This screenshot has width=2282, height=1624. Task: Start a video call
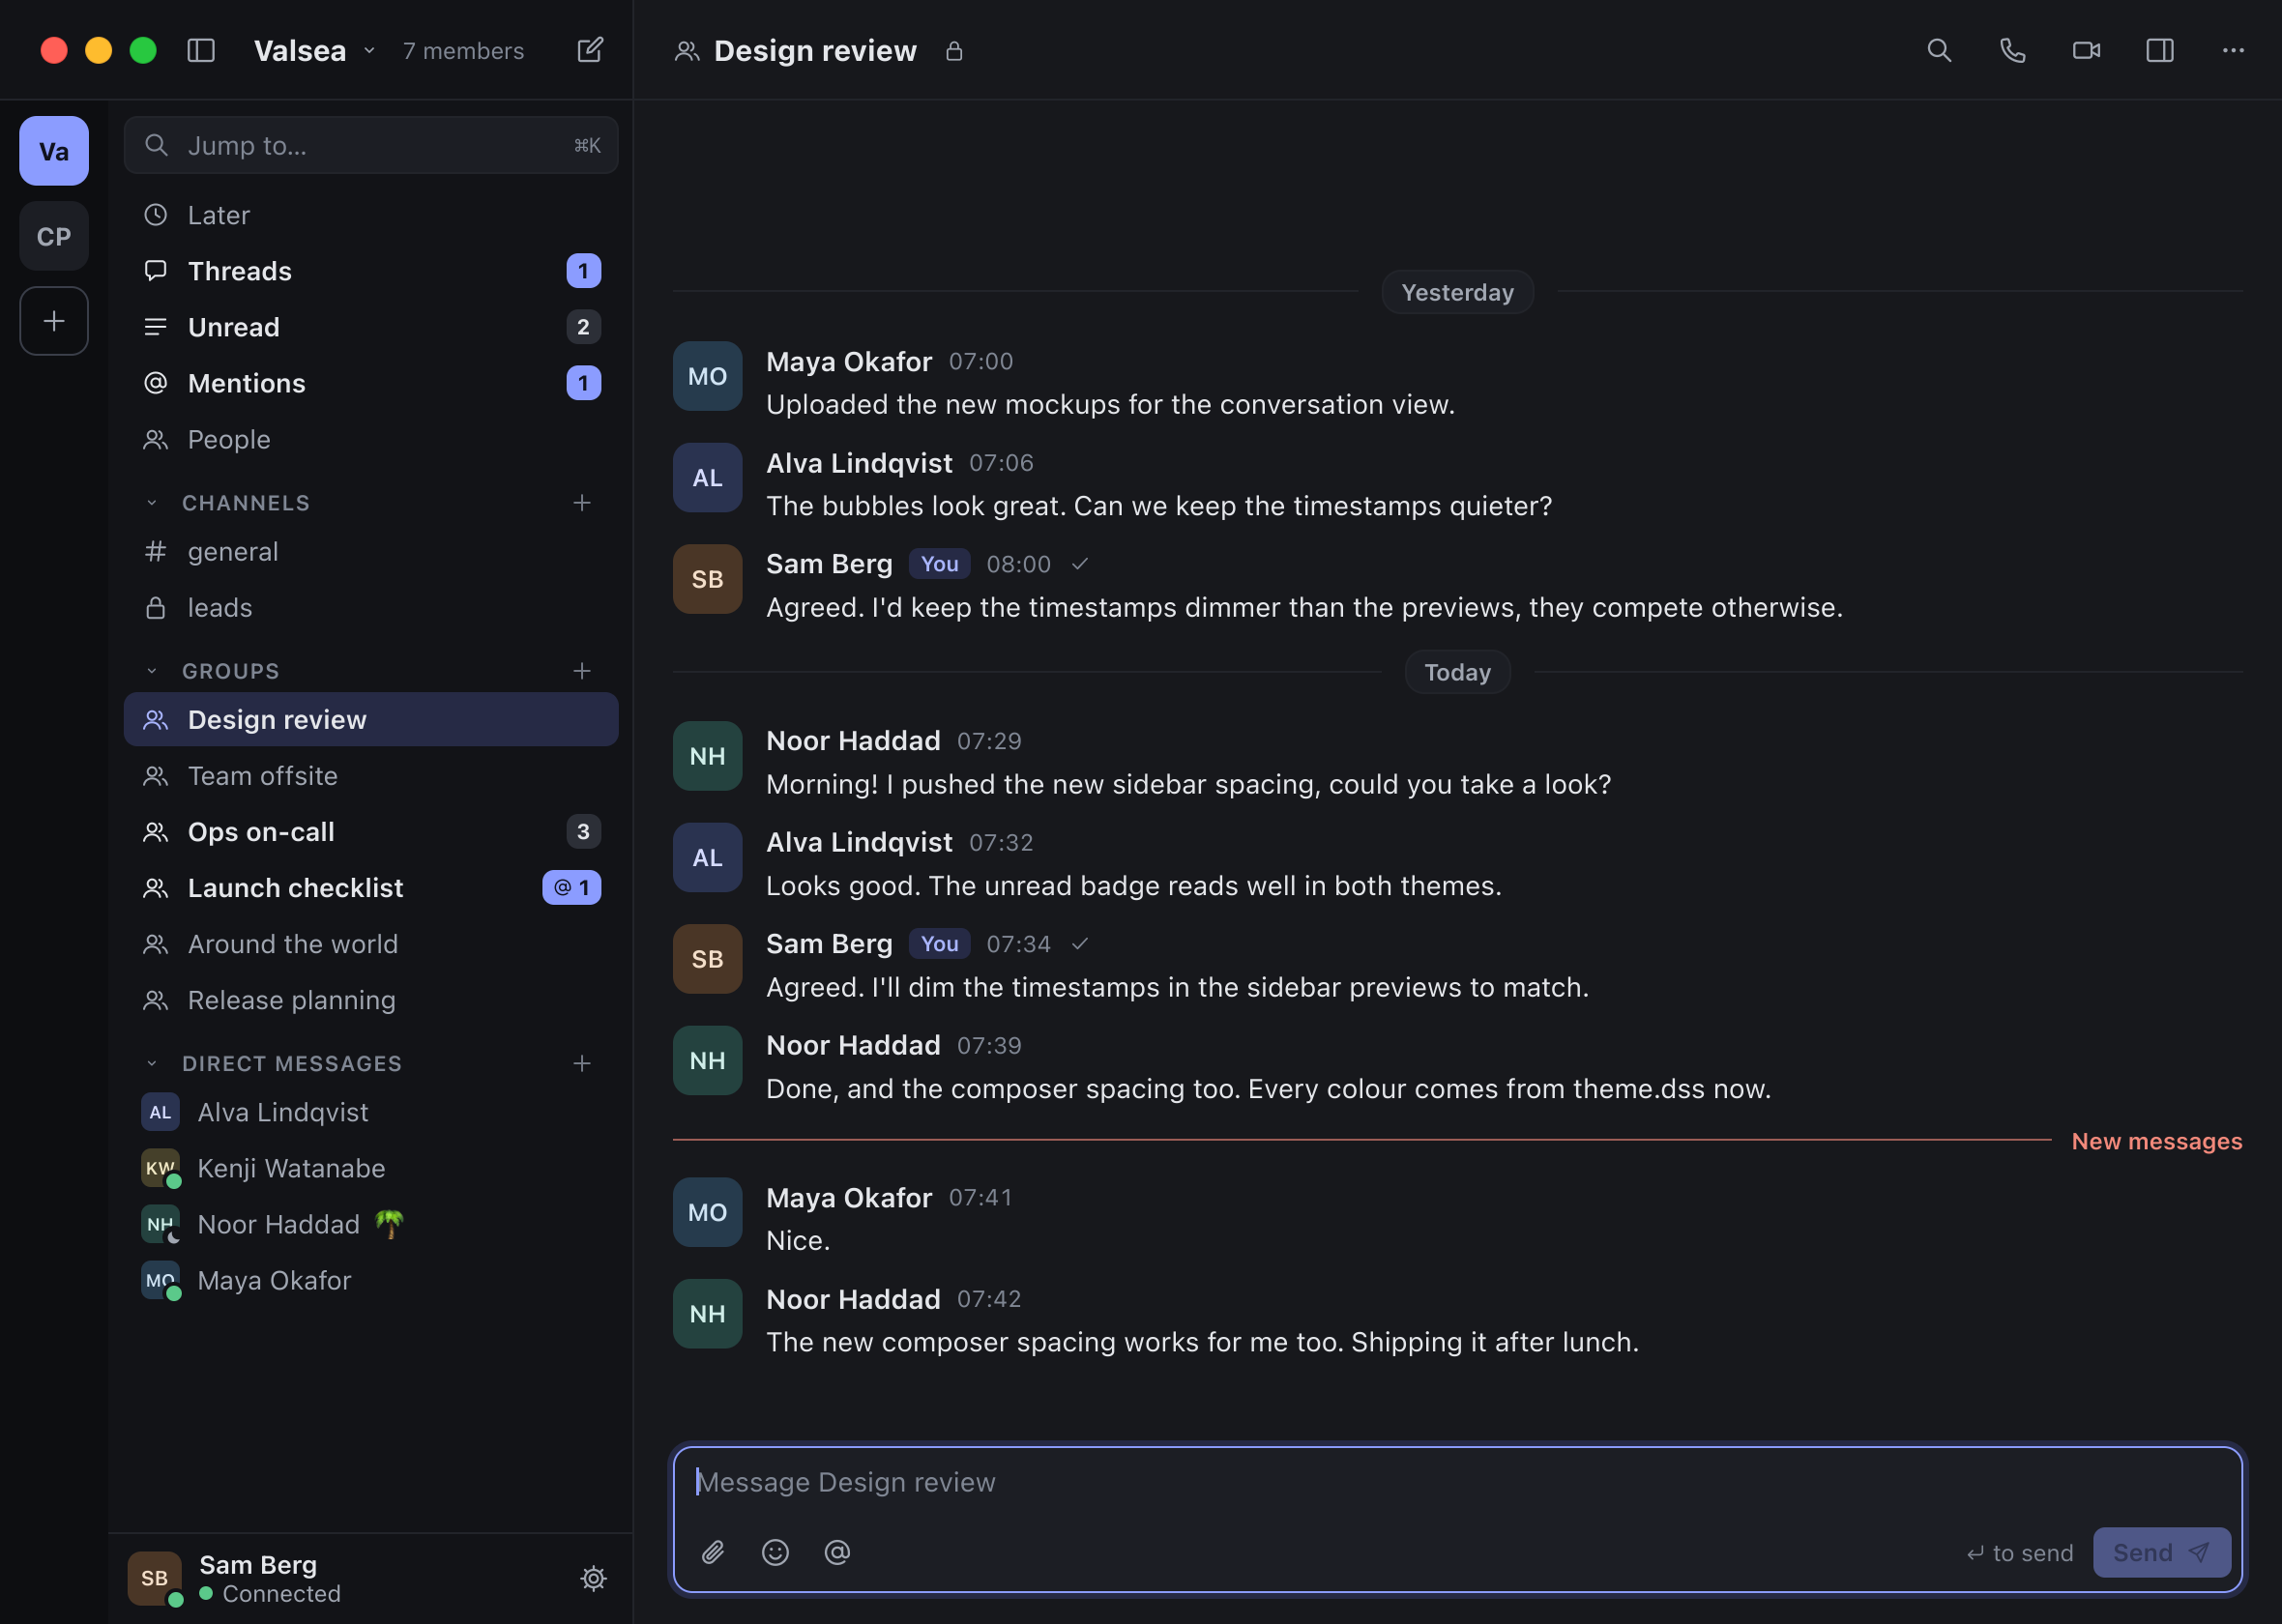click(x=2086, y=50)
